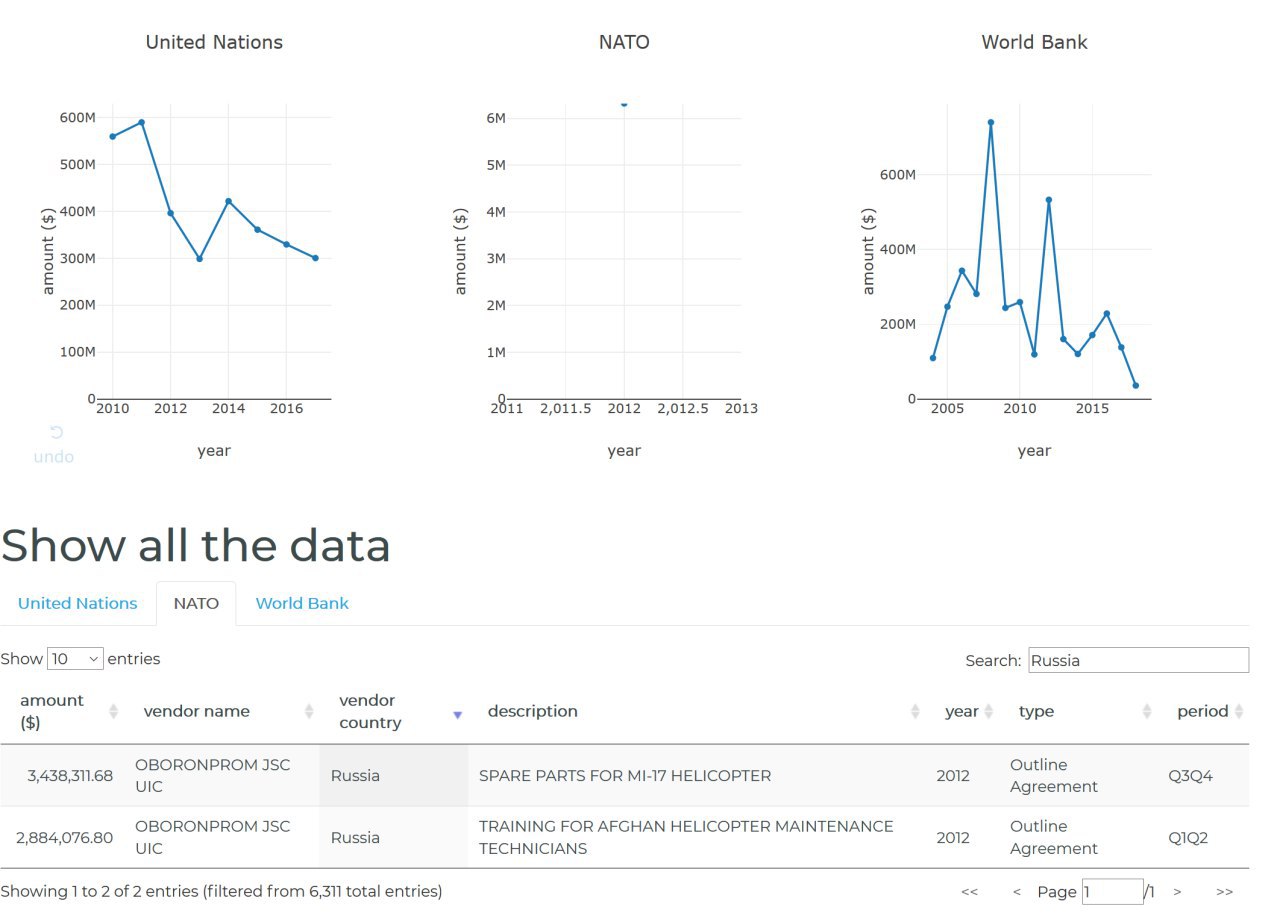The image size is (1280, 922).
Task: Click the 2012 data point on World Bank chart
Action: click(1049, 200)
